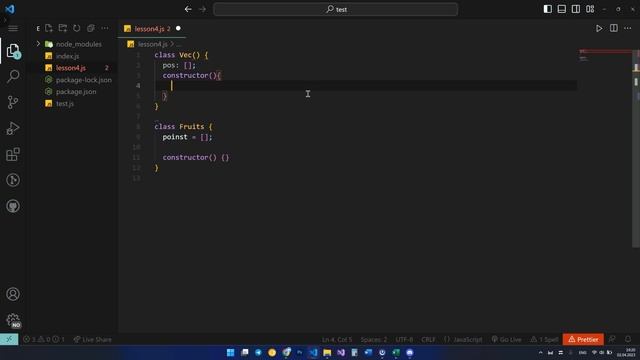Run the code with play button

[x=599, y=28]
